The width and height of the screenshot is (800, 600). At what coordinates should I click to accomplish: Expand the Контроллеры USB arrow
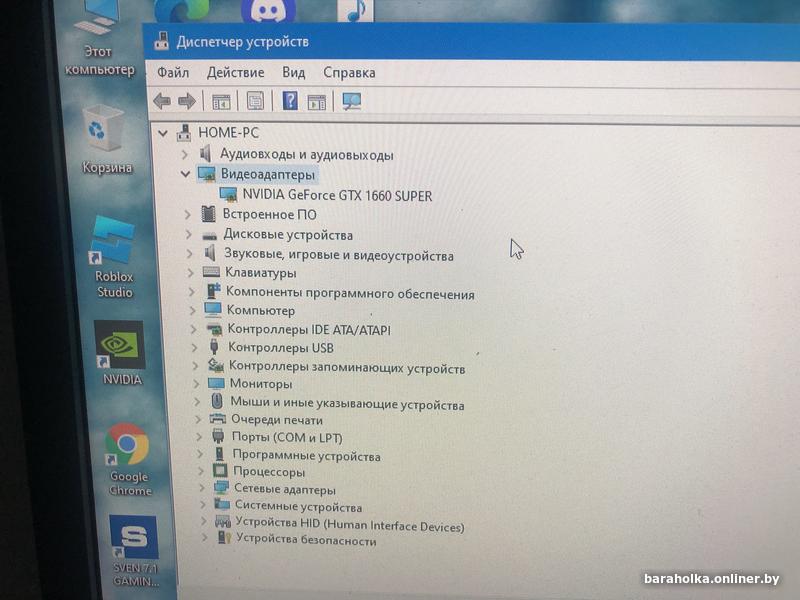click(x=195, y=347)
